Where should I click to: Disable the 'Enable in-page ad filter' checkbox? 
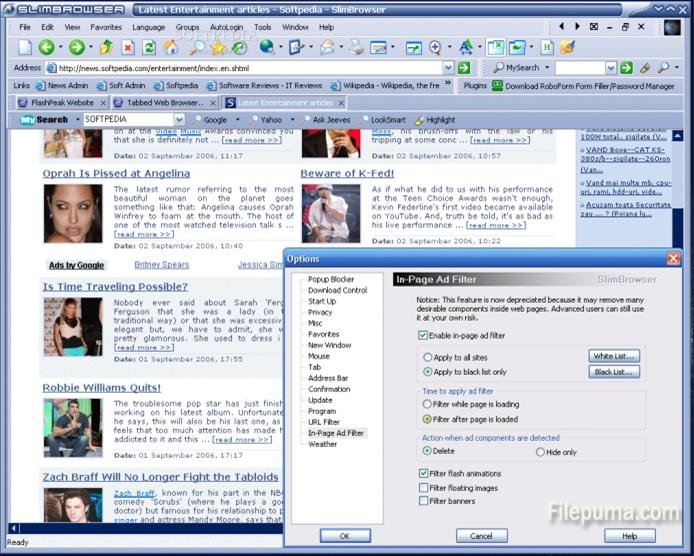[x=425, y=335]
